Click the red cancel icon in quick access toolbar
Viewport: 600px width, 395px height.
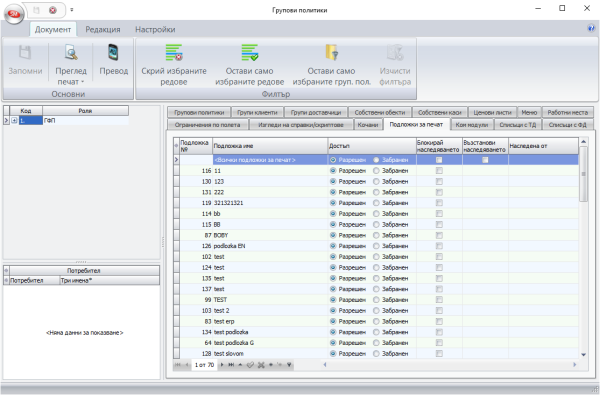pyautogui.click(x=53, y=10)
